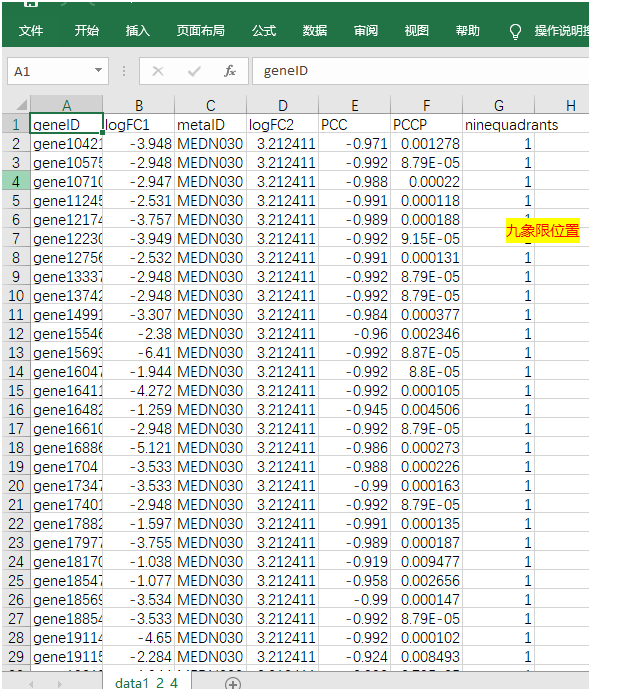Click the previous sheet navigation arrow
The image size is (632, 692).
[31, 684]
